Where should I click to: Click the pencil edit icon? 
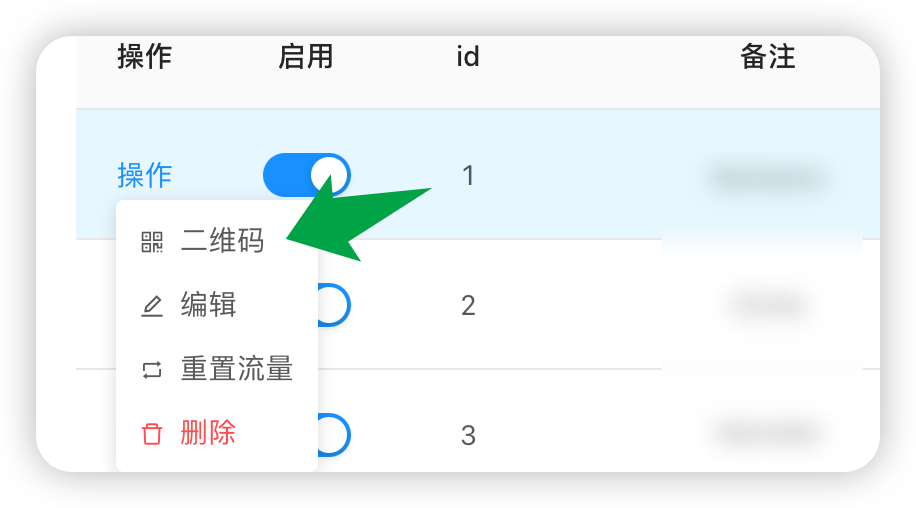(152, 306)
